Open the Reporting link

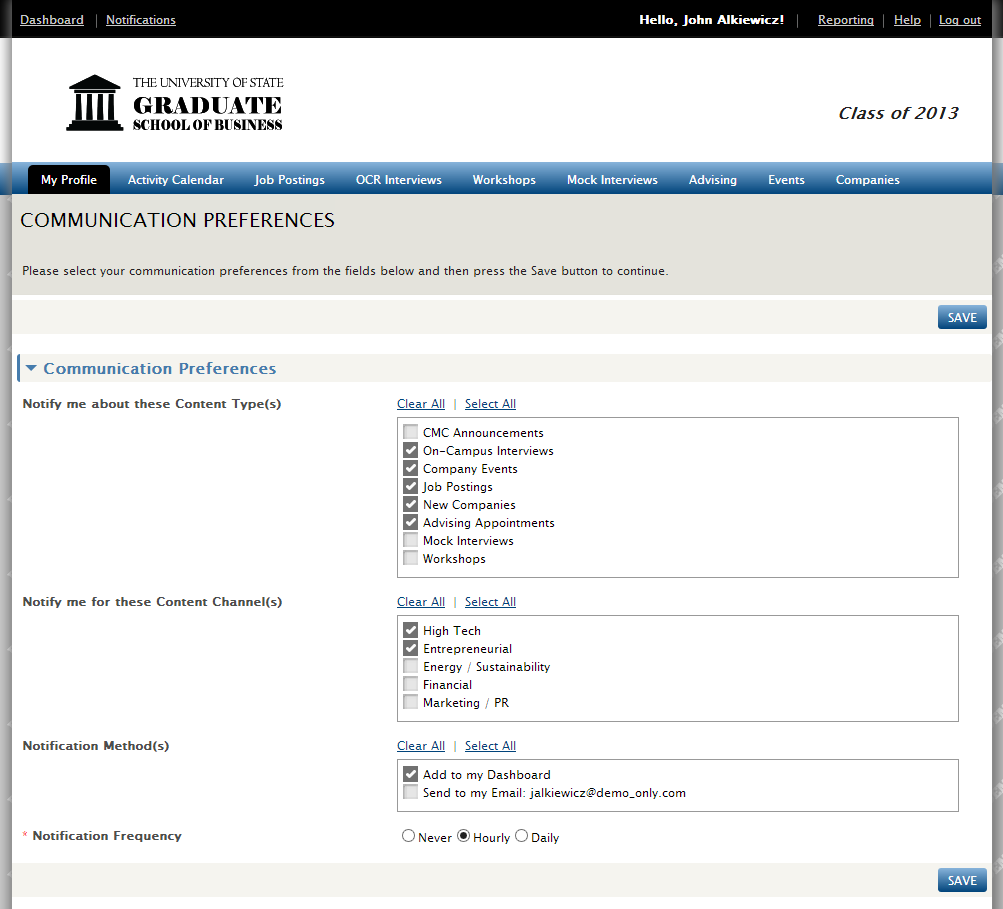click(846, 20)
